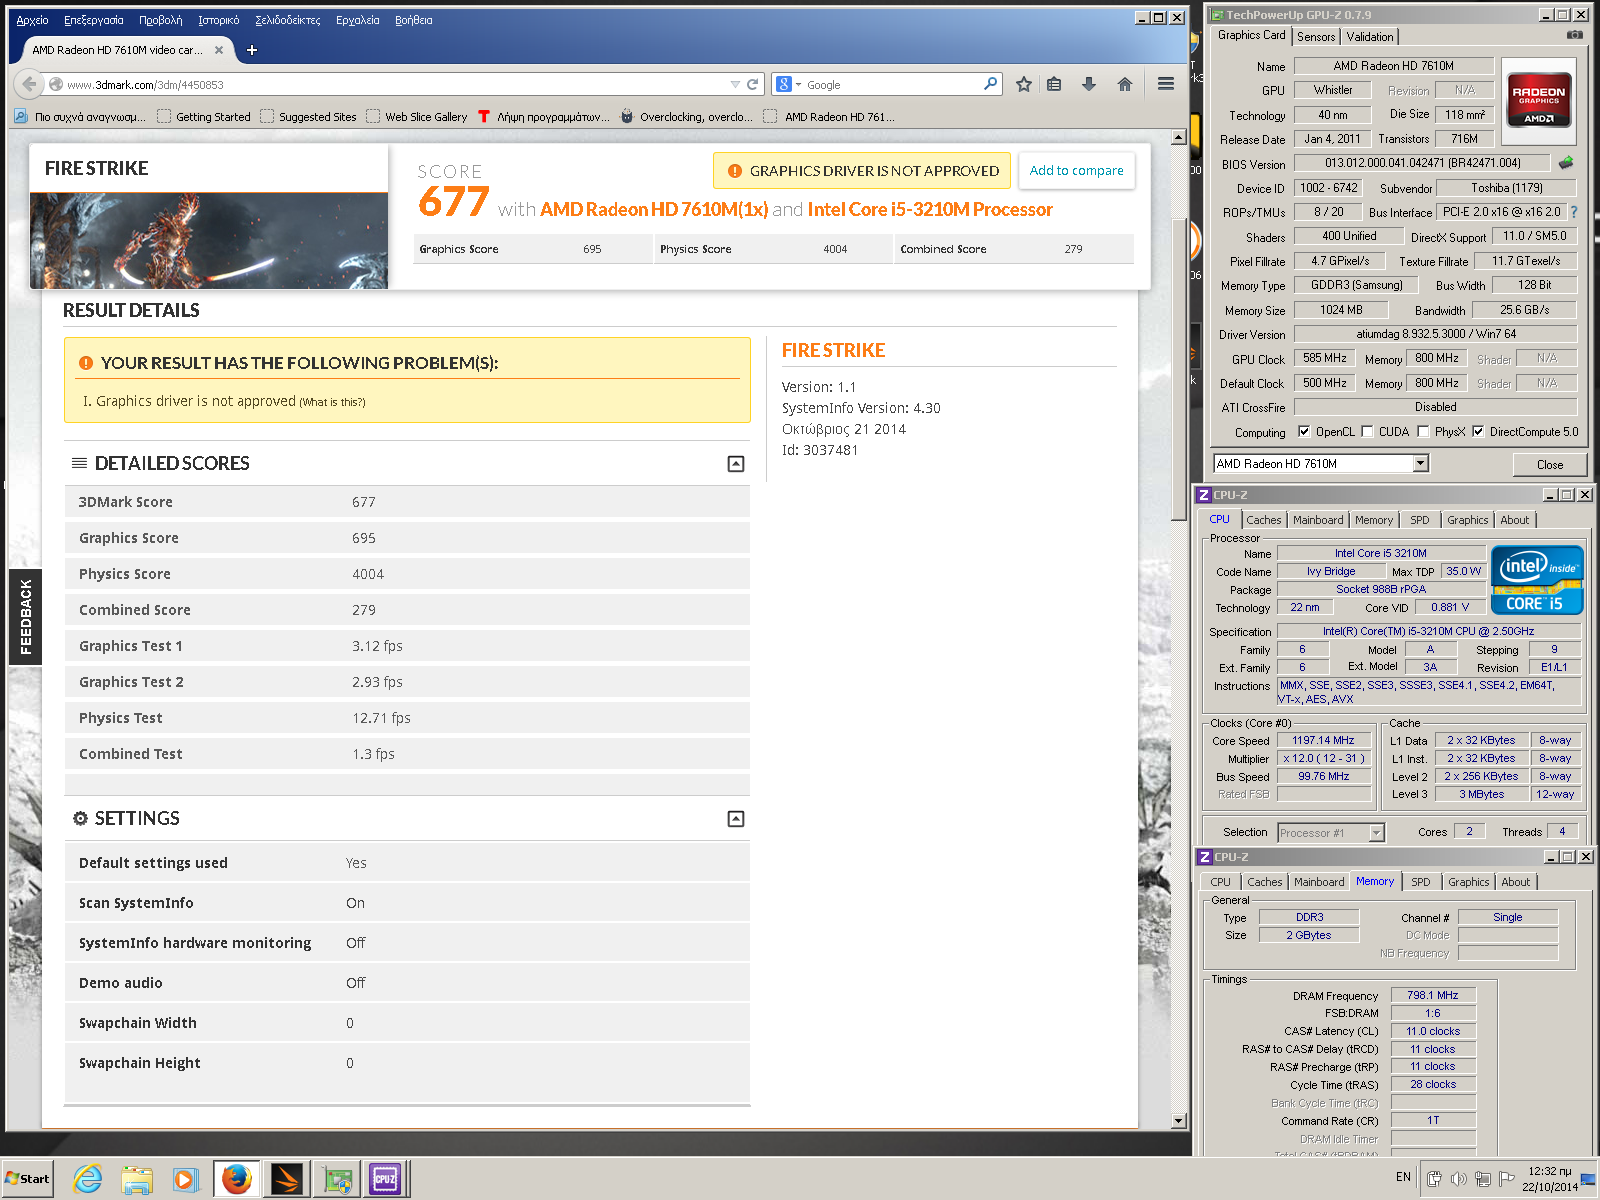Click the Intel Core i5 logo in CPU-Z

coord(1537,579)
